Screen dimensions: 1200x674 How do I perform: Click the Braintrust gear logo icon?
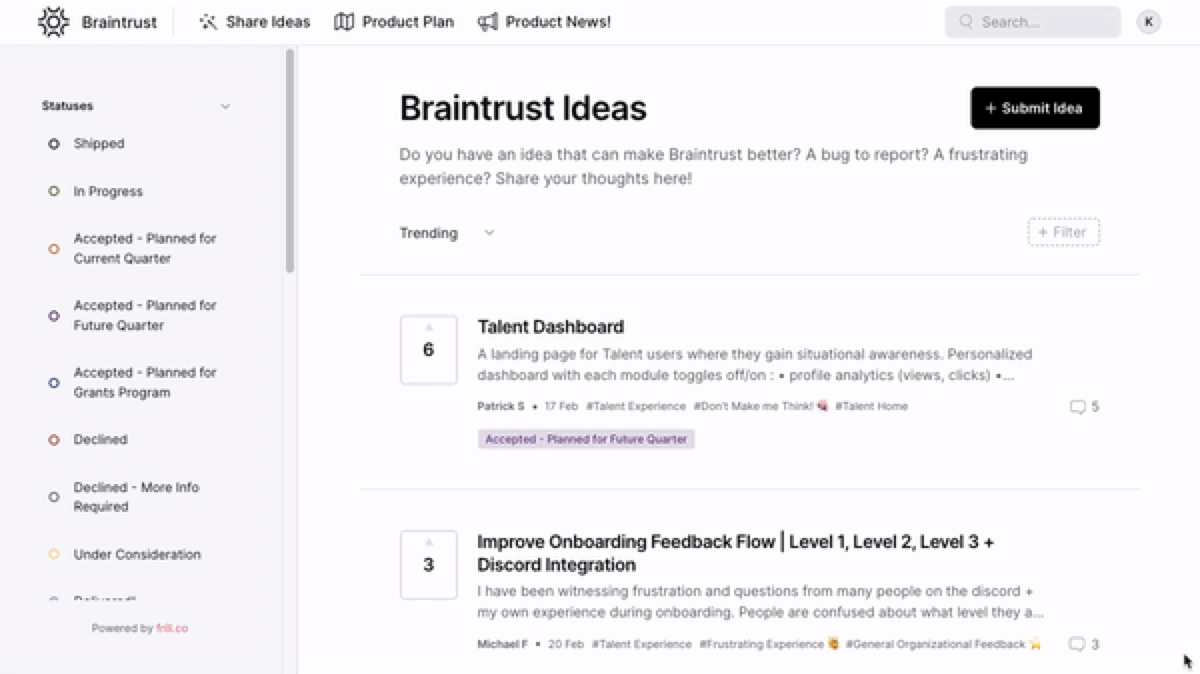53,22
